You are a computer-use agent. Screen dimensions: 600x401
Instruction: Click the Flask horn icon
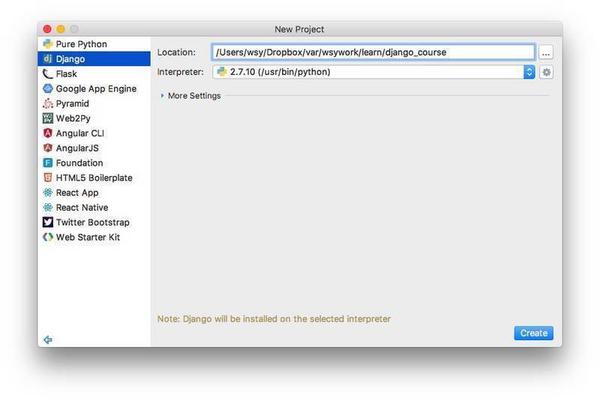[x=47, y=73]
